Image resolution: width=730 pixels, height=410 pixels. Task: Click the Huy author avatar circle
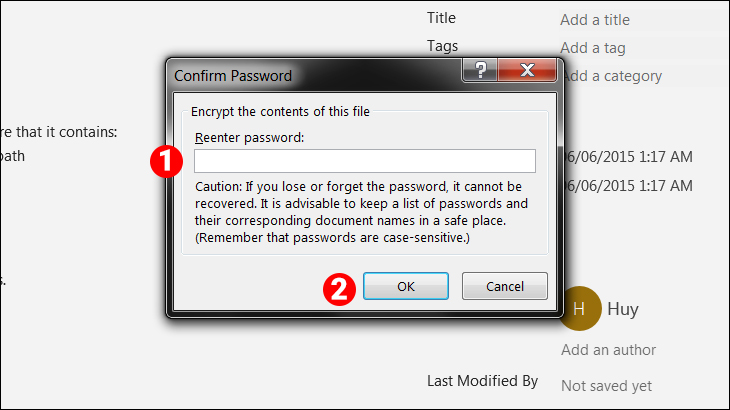click(580, 309)
